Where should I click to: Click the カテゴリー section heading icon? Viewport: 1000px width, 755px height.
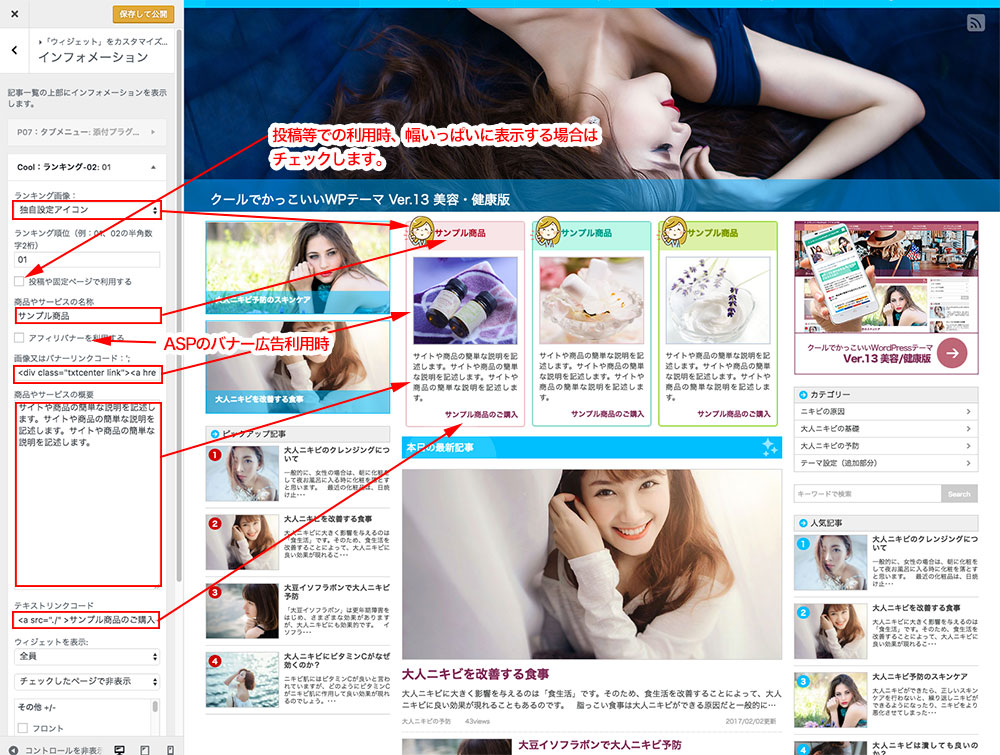[x=804, y=395]
